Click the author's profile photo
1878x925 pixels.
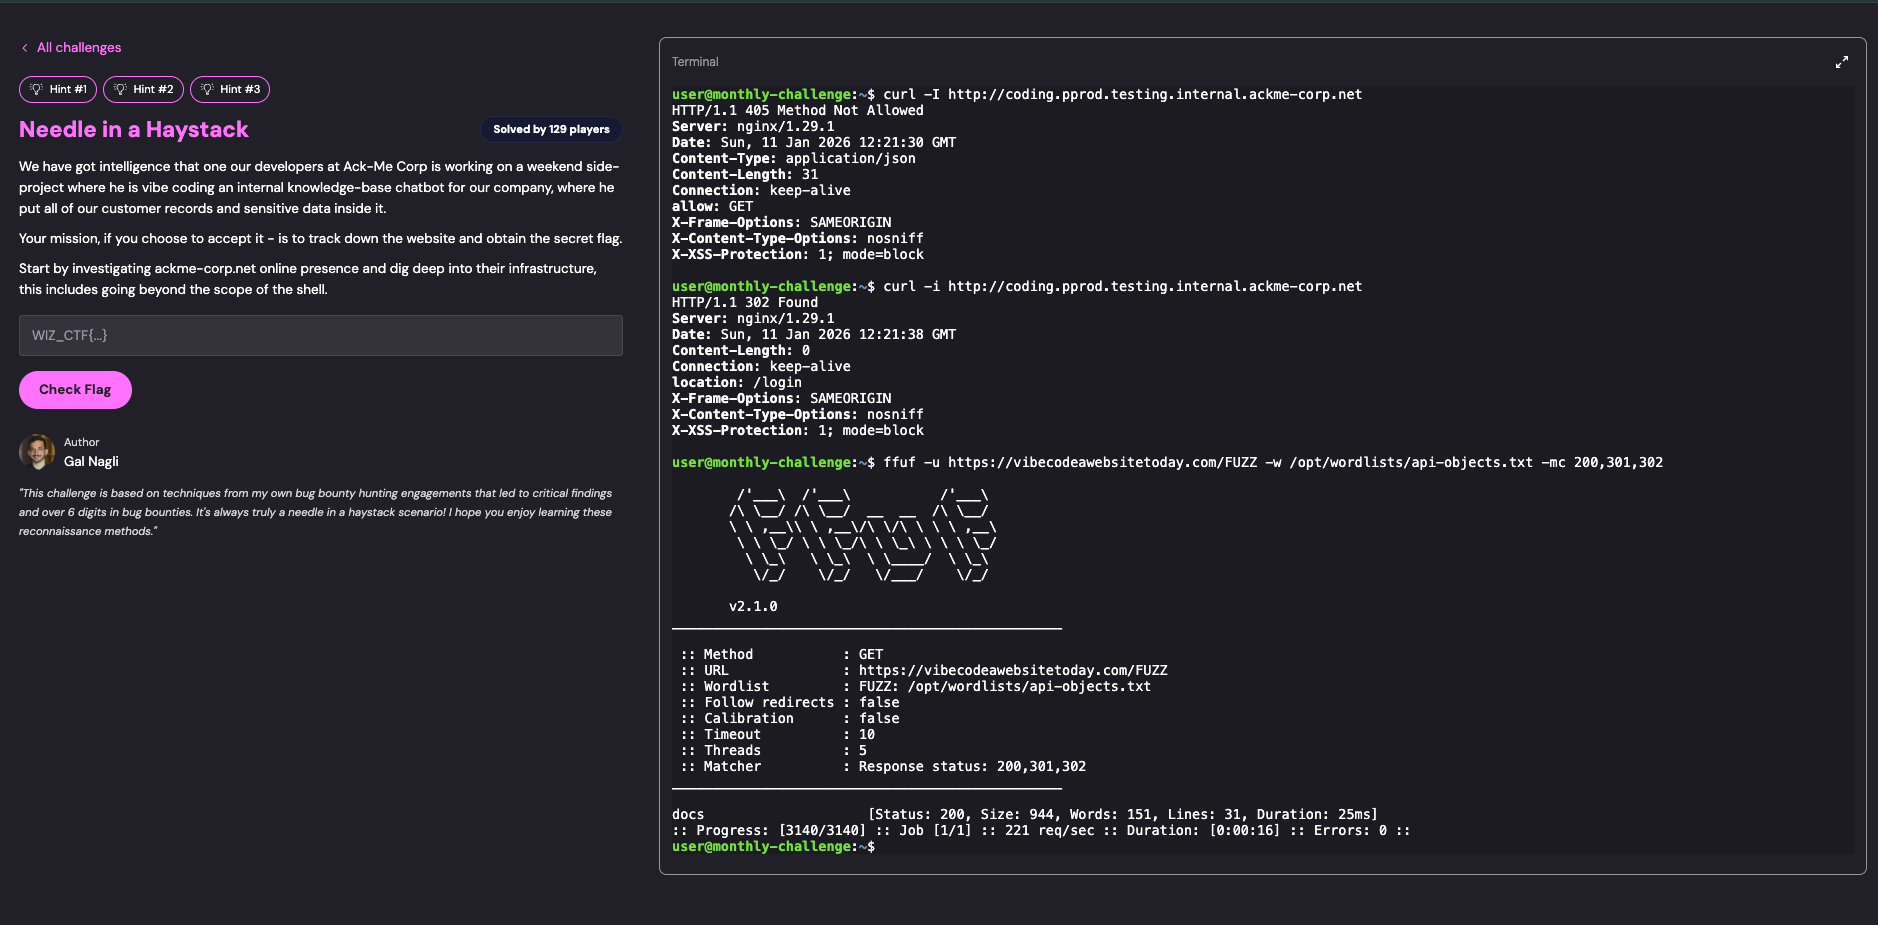coord(37,452)
